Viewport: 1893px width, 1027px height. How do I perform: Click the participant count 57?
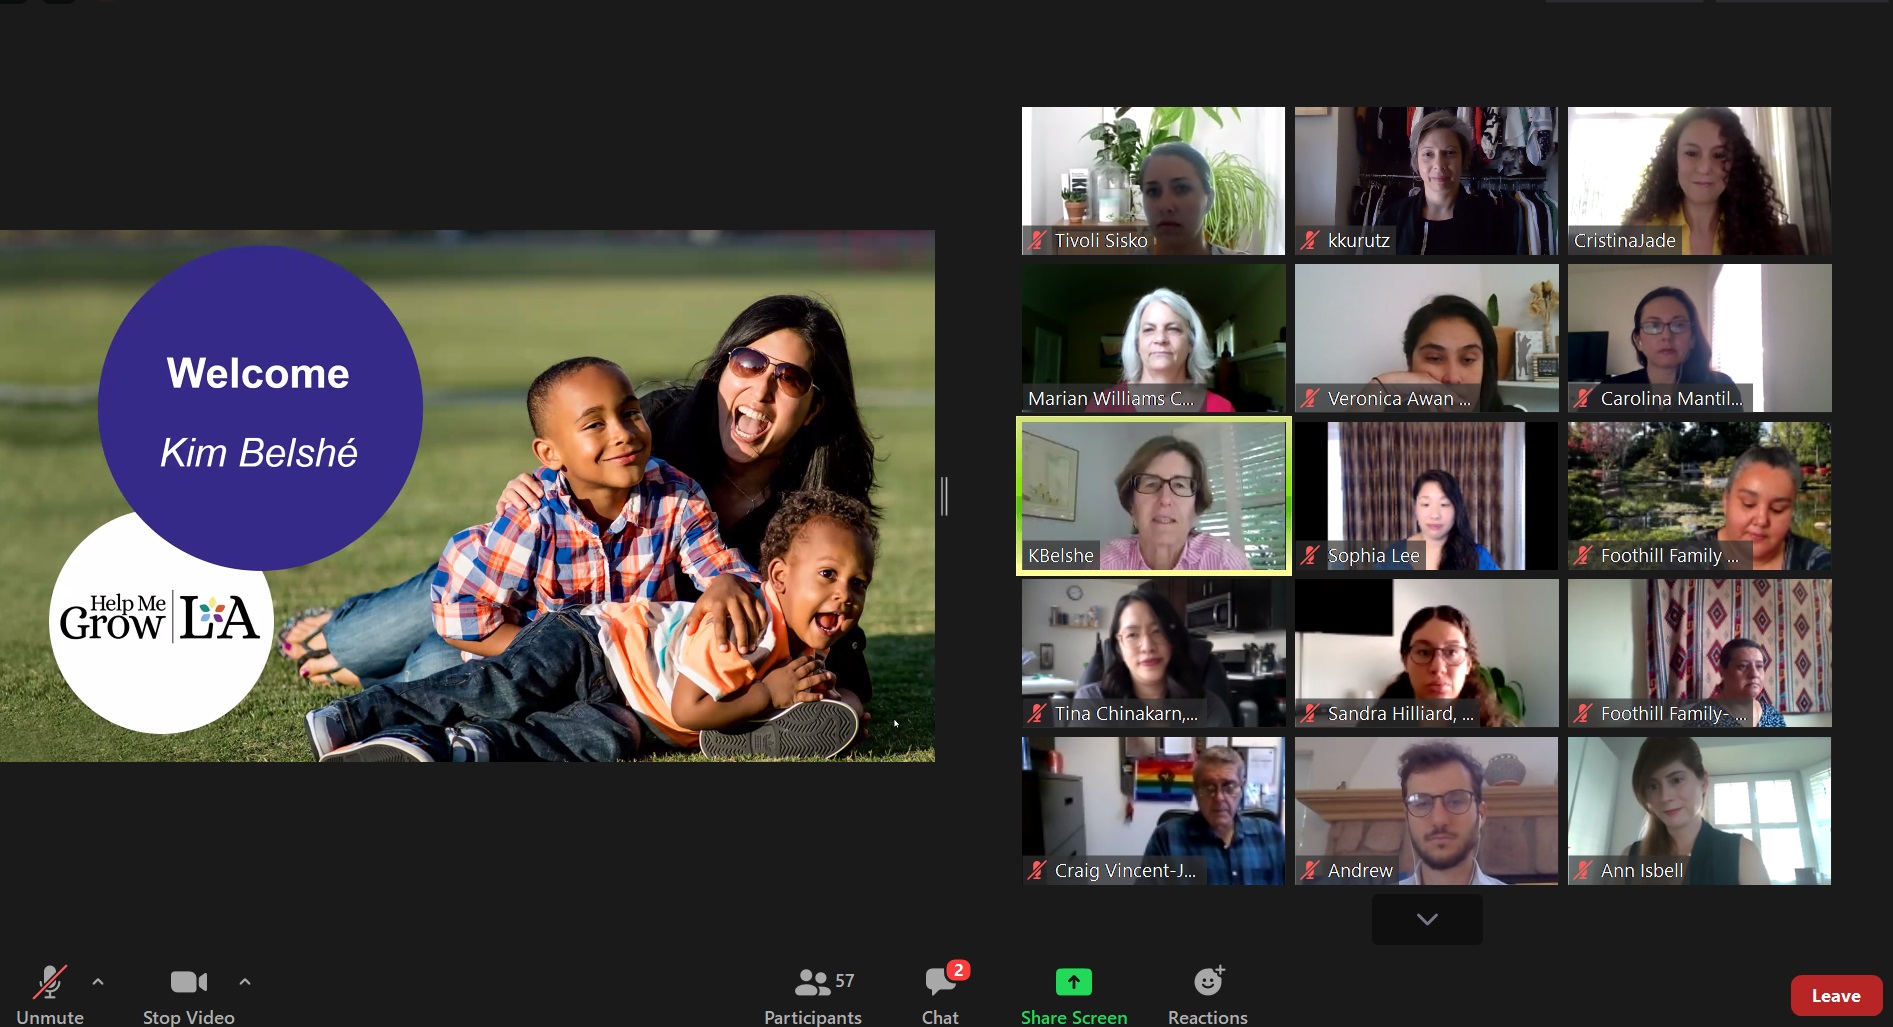[845, 981]
